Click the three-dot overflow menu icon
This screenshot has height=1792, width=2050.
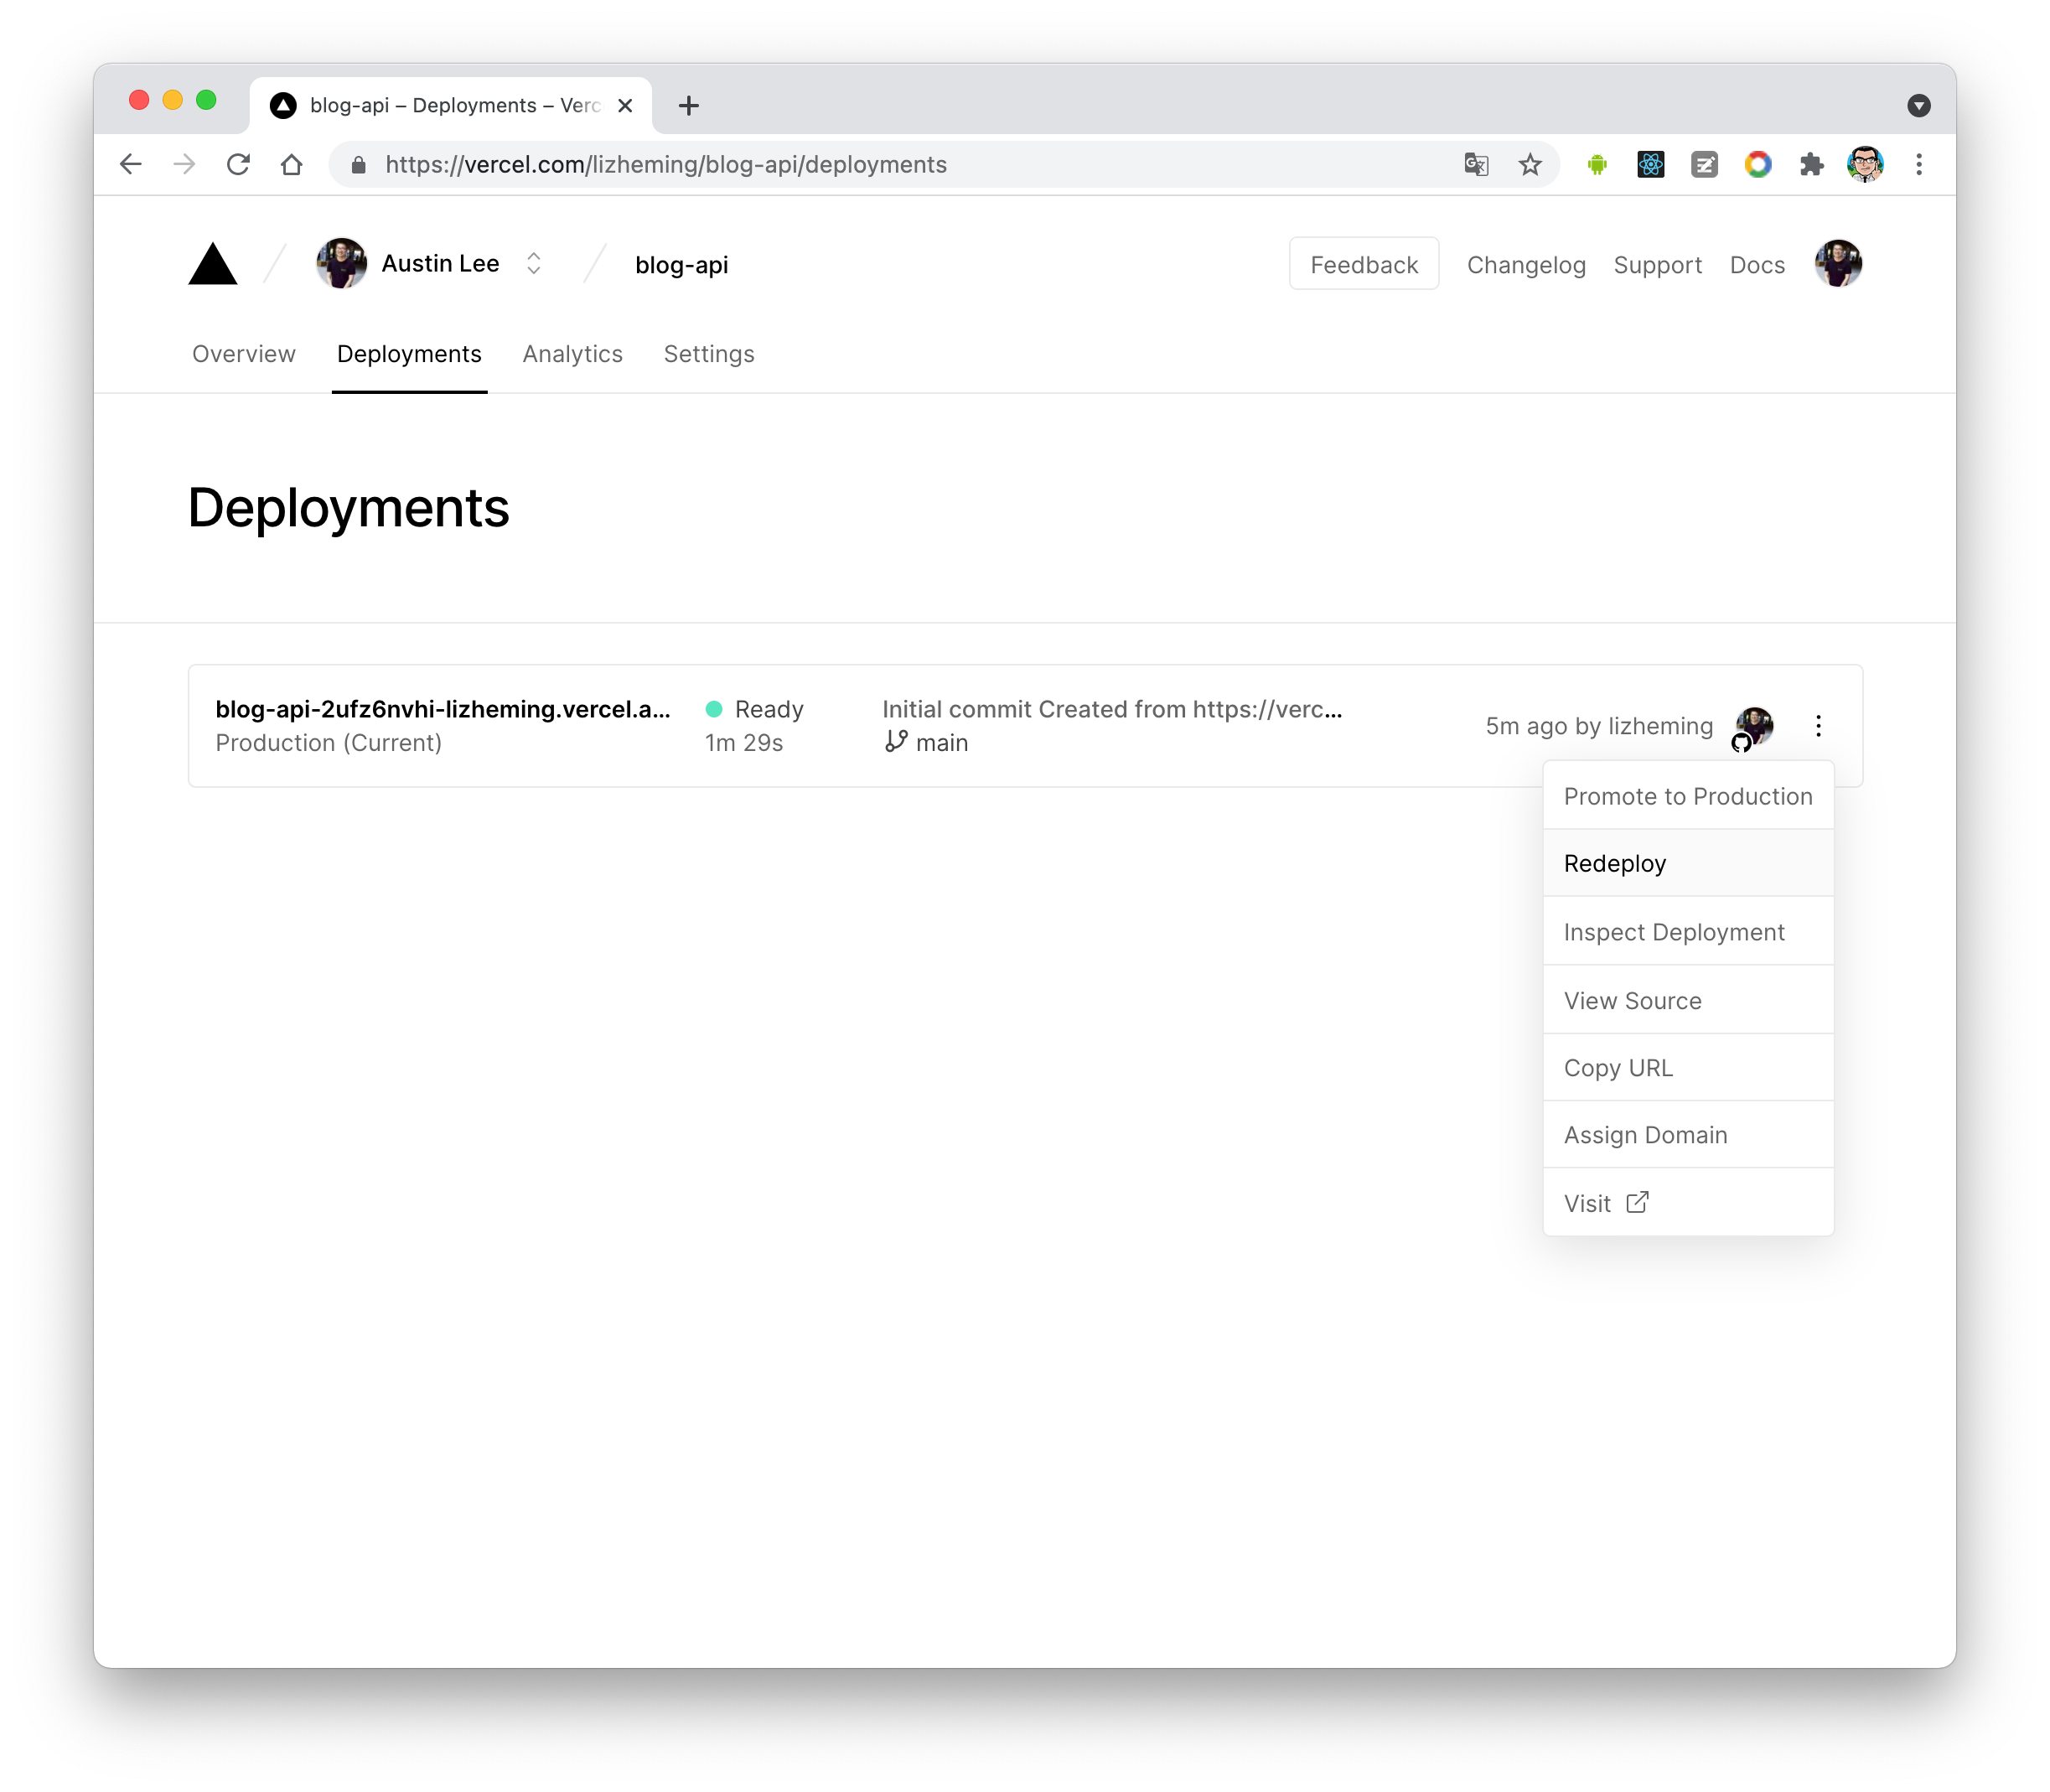click(x=1818, y=725)
